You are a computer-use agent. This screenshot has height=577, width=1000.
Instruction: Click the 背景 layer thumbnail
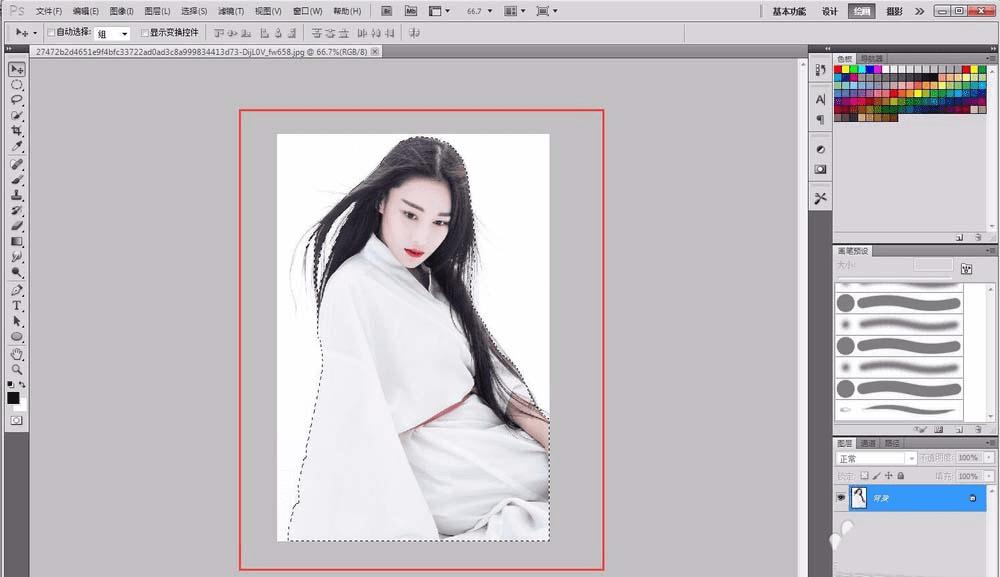pos(859,497)
